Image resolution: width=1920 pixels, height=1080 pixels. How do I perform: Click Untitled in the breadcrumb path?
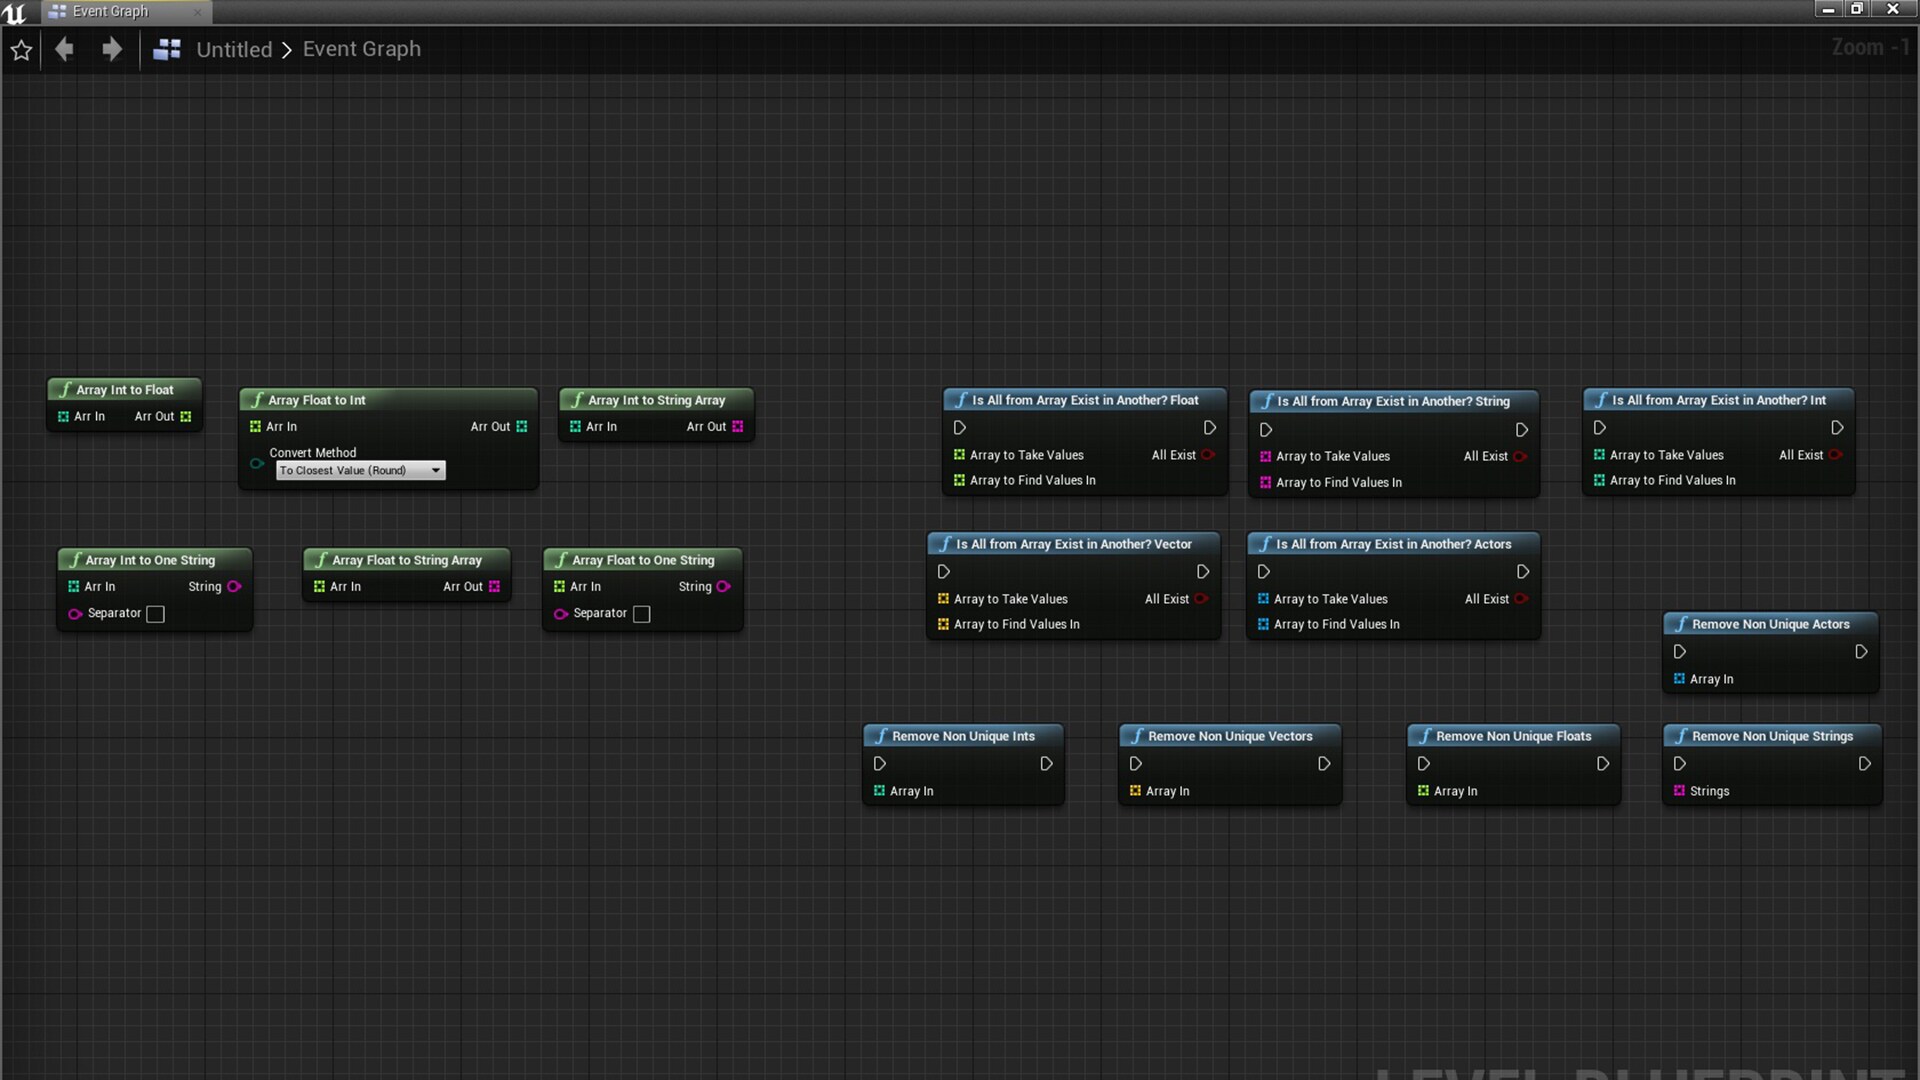(233, 49)
